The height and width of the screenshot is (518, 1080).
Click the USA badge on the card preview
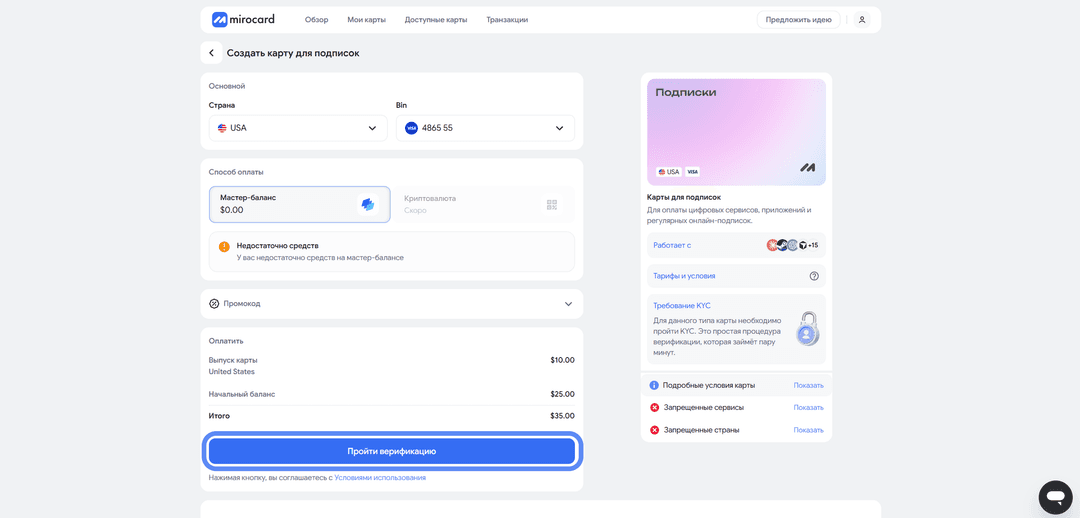[x=669, y=172]
